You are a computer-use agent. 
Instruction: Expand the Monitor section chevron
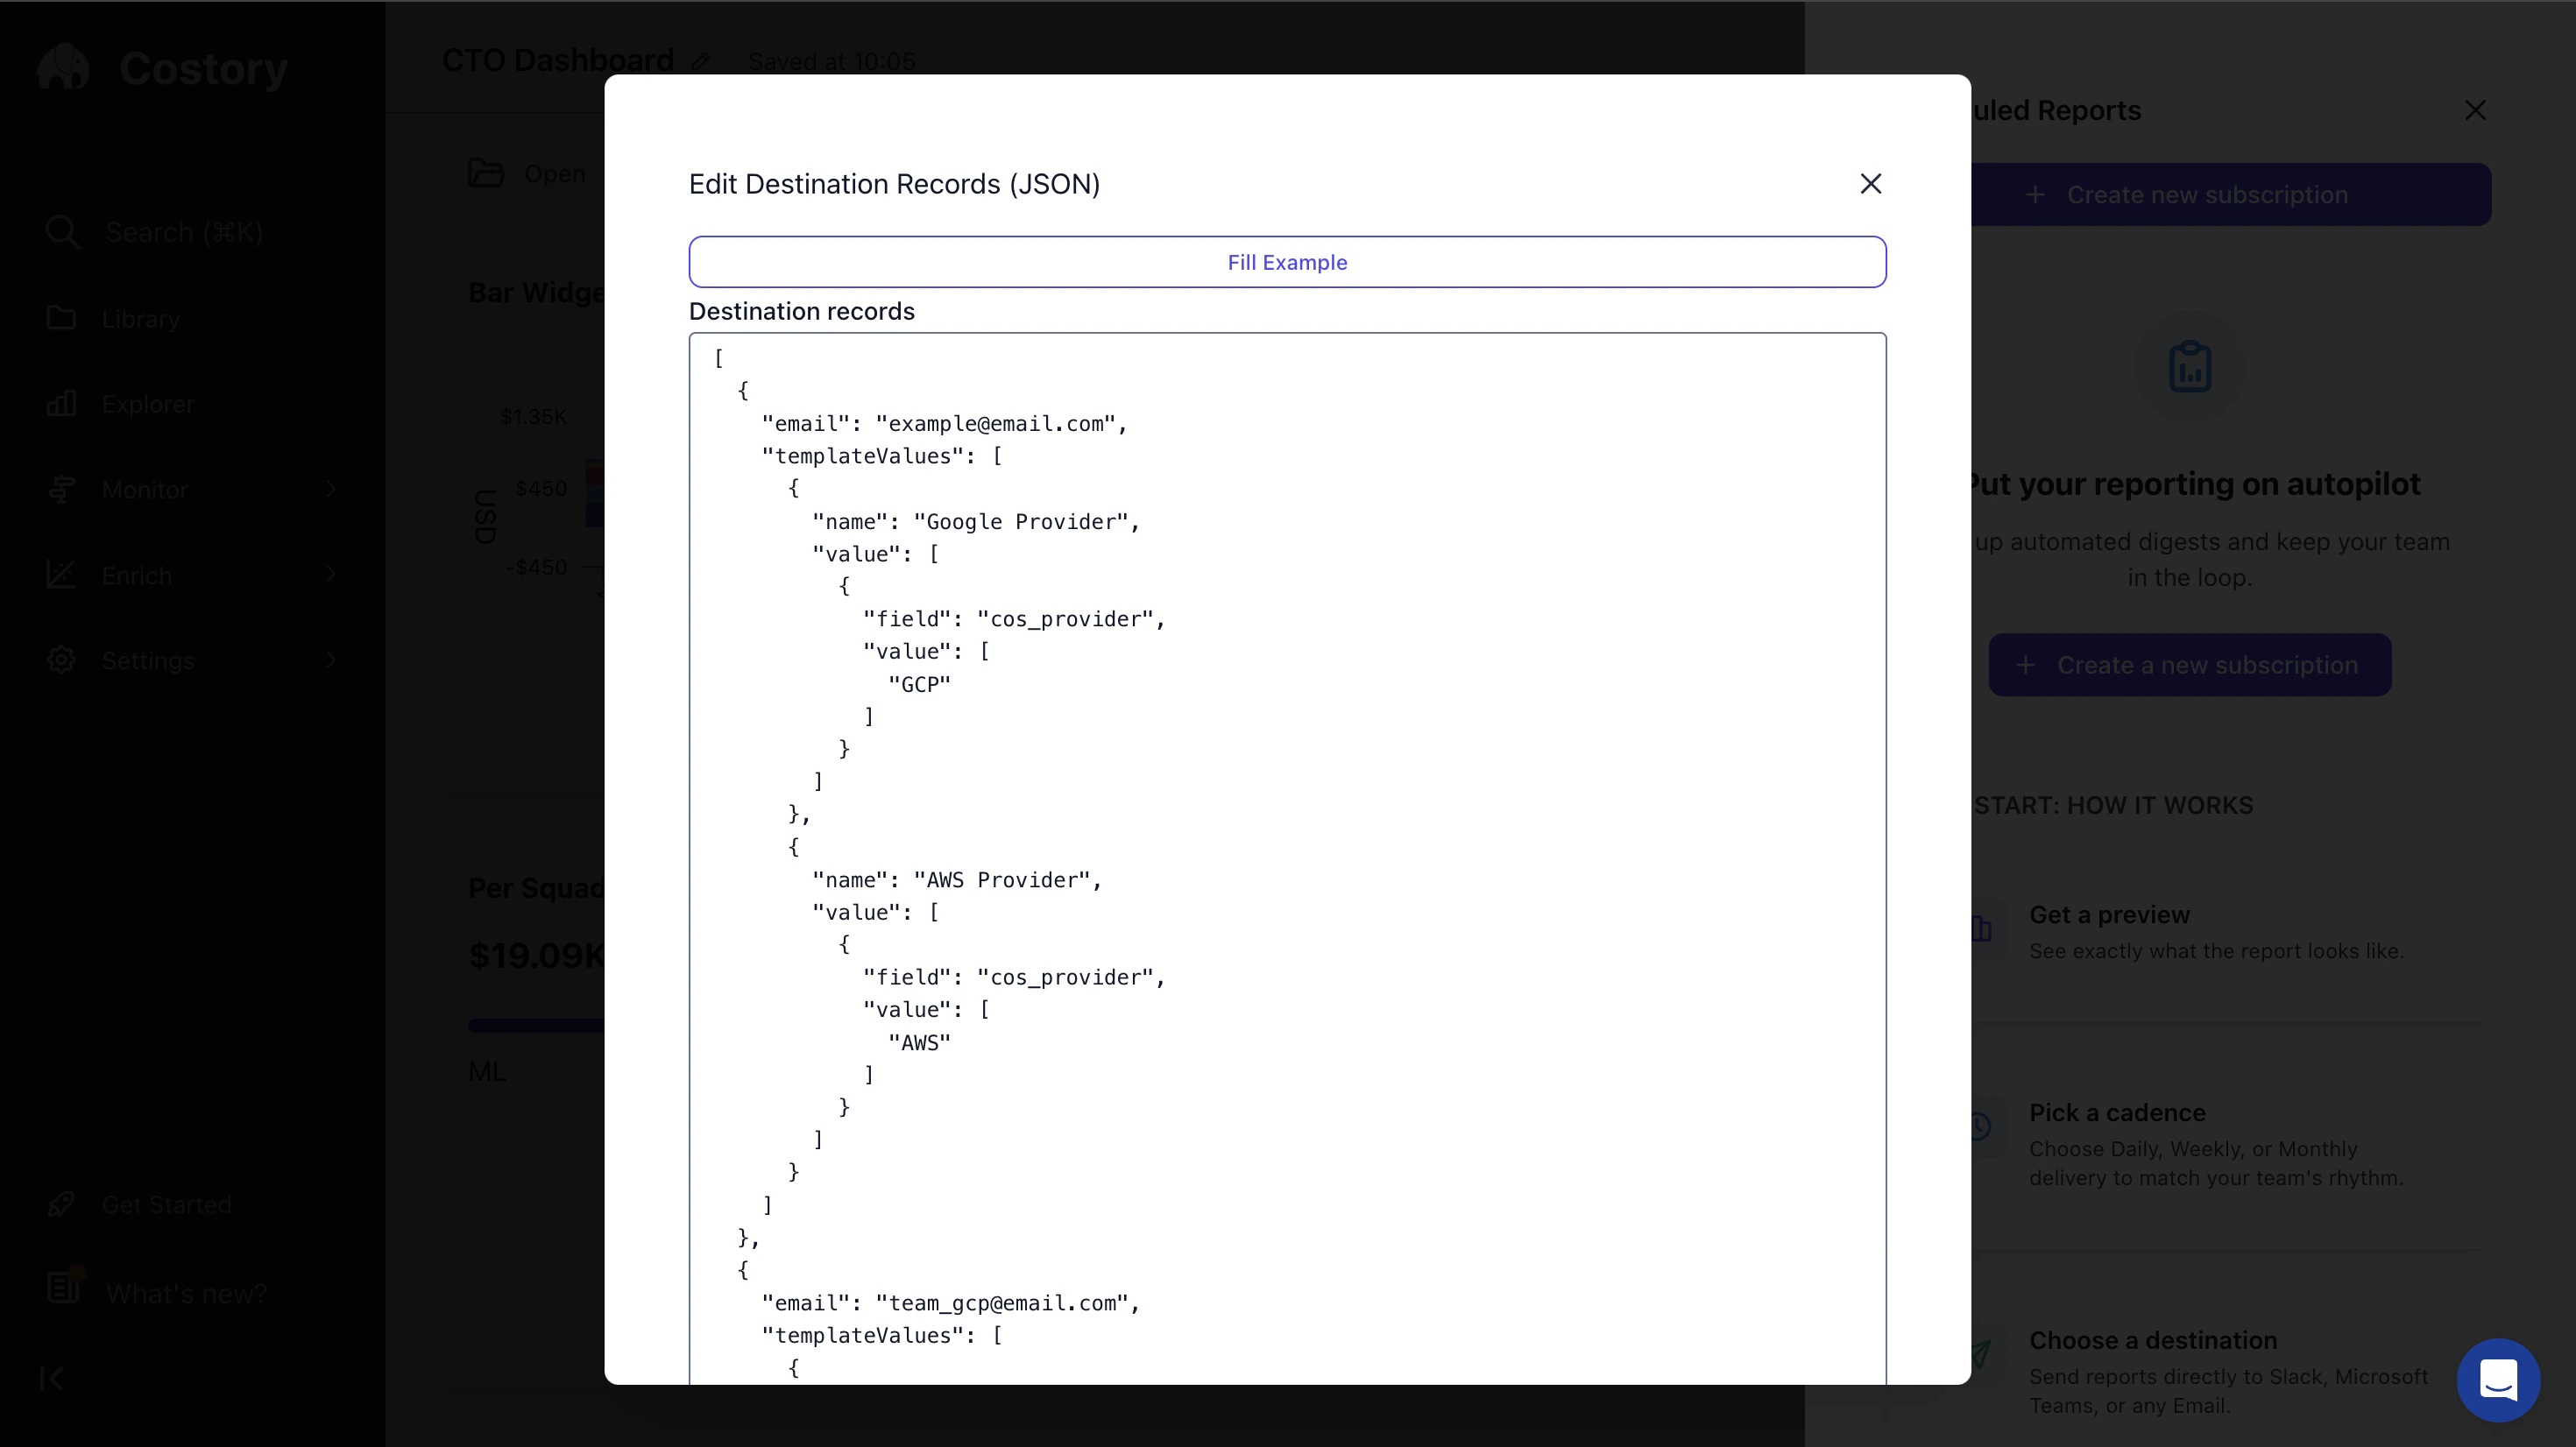click(x=332, y=489)
